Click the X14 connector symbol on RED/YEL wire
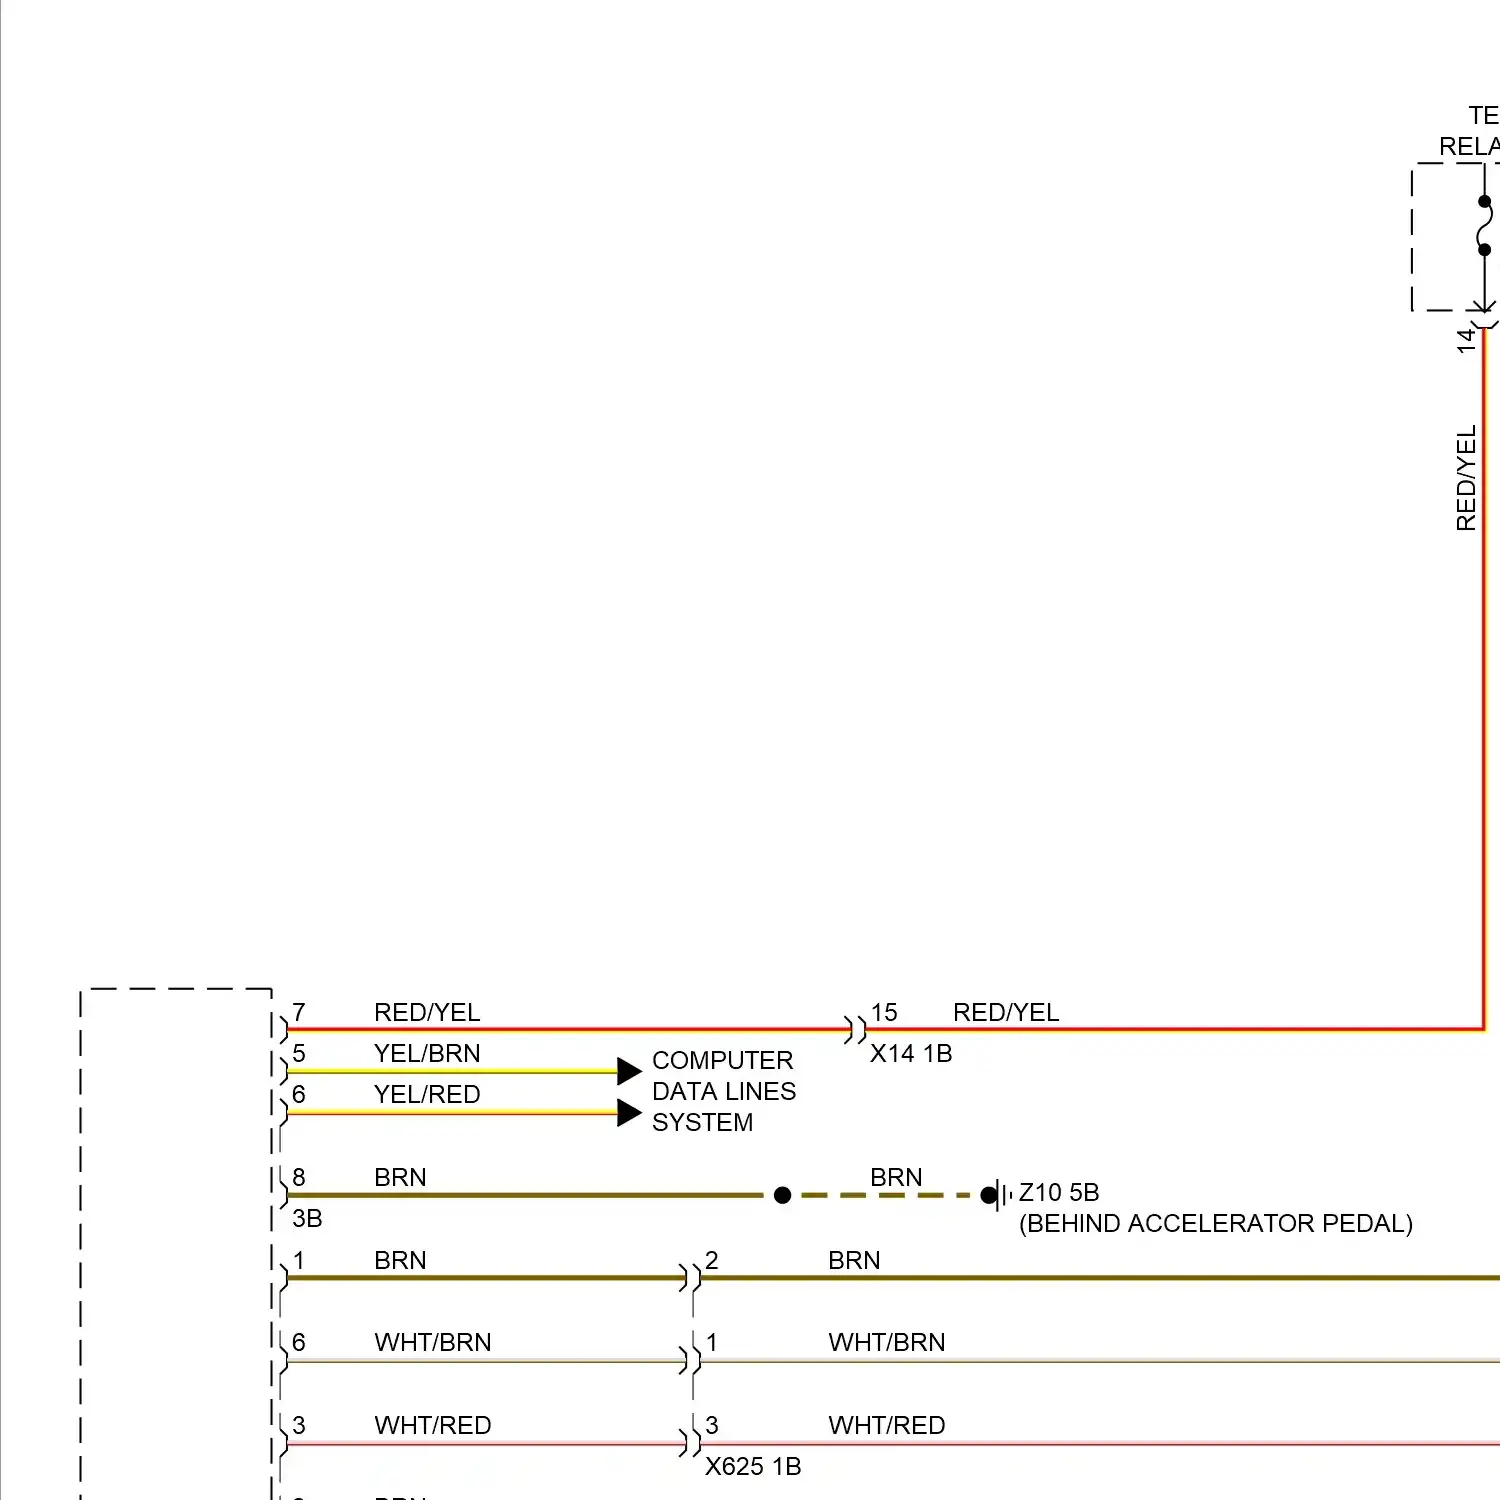This screenshot has width=1500, height=1500. coord(855,1029)
